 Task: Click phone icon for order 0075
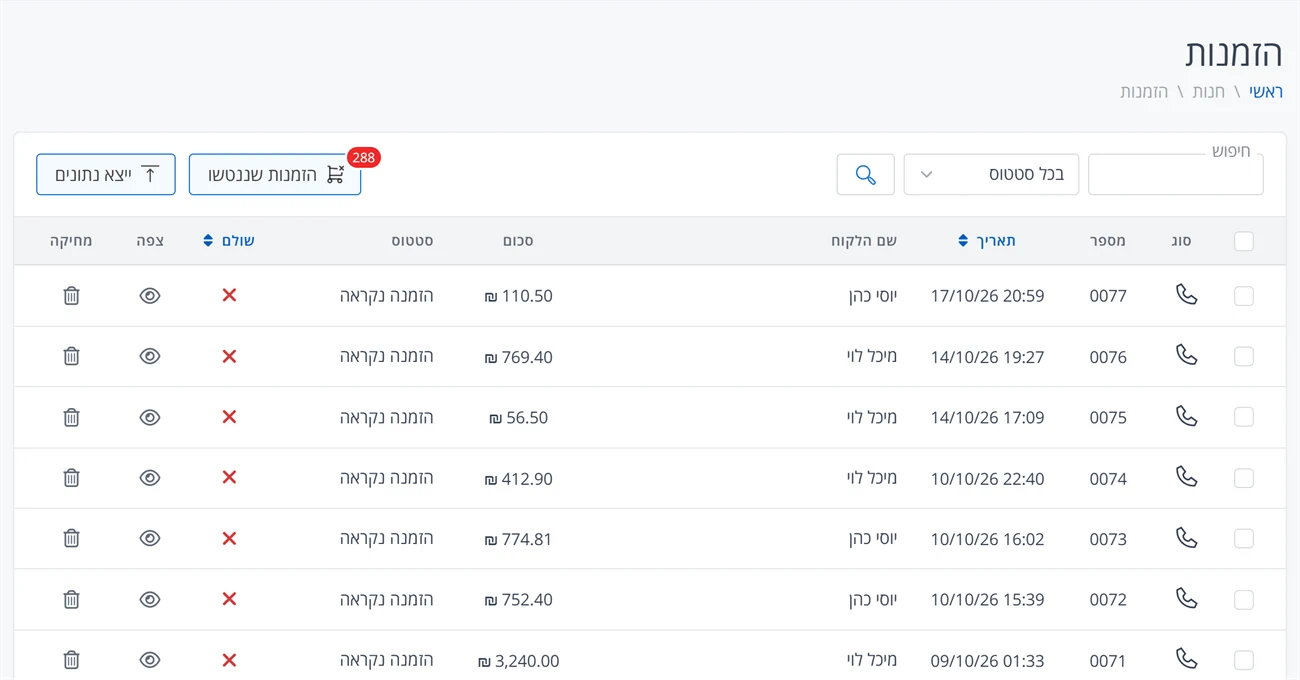tap(1186, 416)
